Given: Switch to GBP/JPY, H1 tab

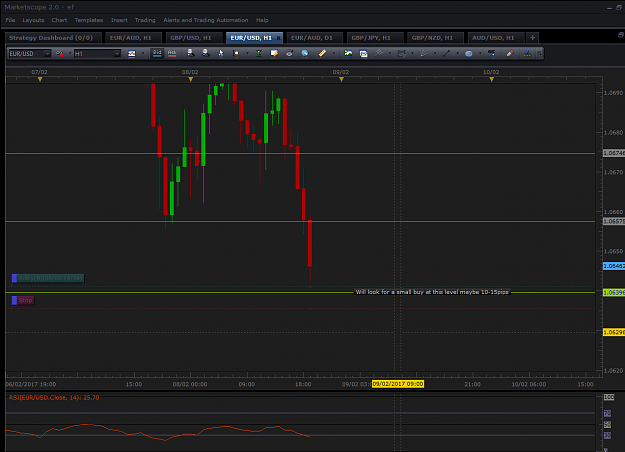Looking at the screenshot, I should [375, 37].
